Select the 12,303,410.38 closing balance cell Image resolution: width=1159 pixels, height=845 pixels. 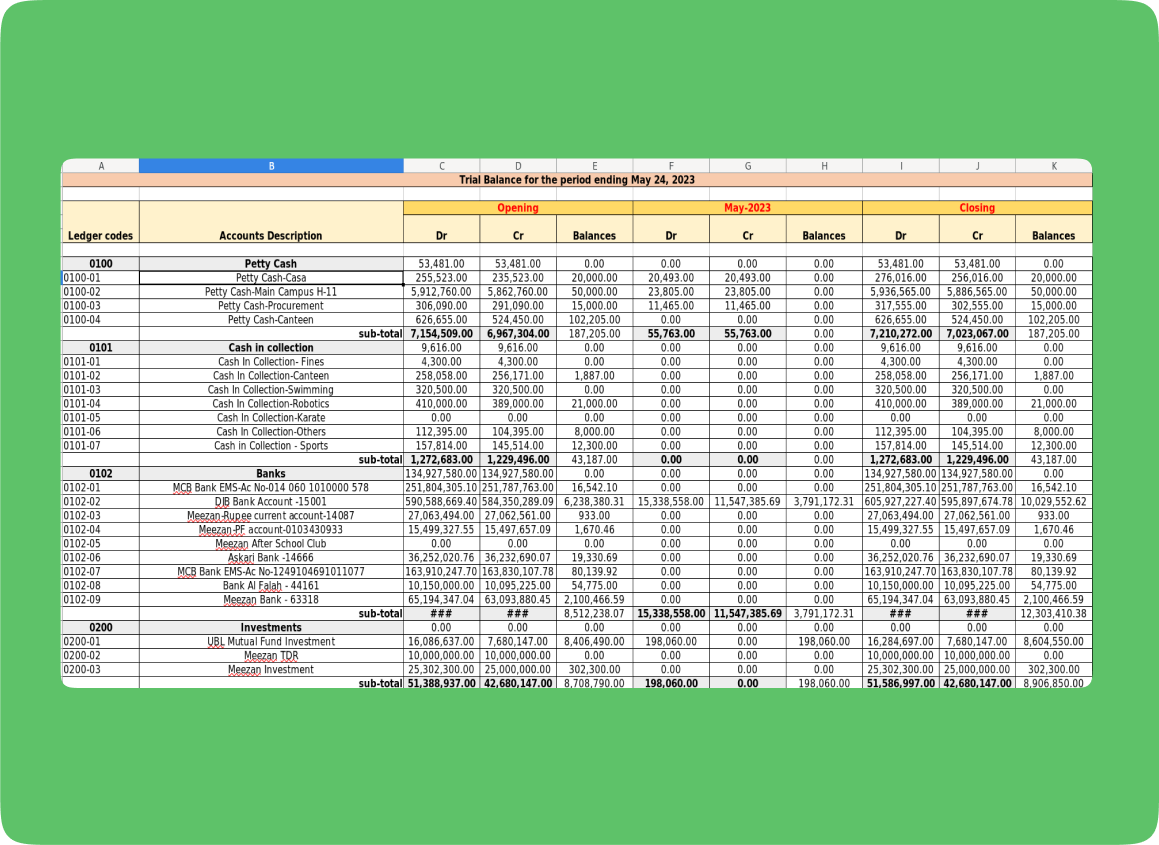tap(1053, 614)
